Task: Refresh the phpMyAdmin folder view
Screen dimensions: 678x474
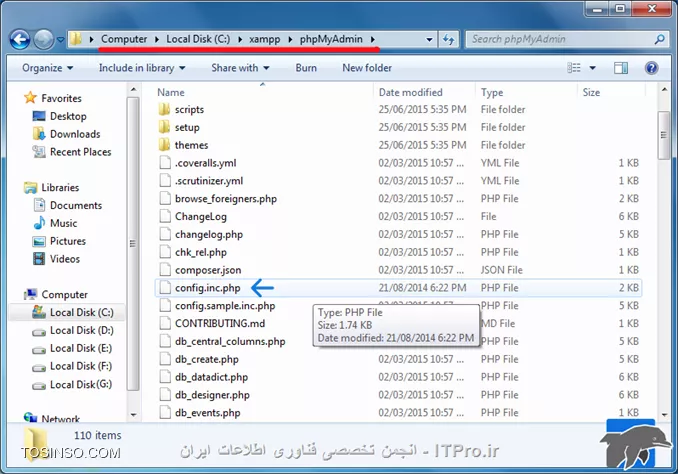Action: point(448,39)
